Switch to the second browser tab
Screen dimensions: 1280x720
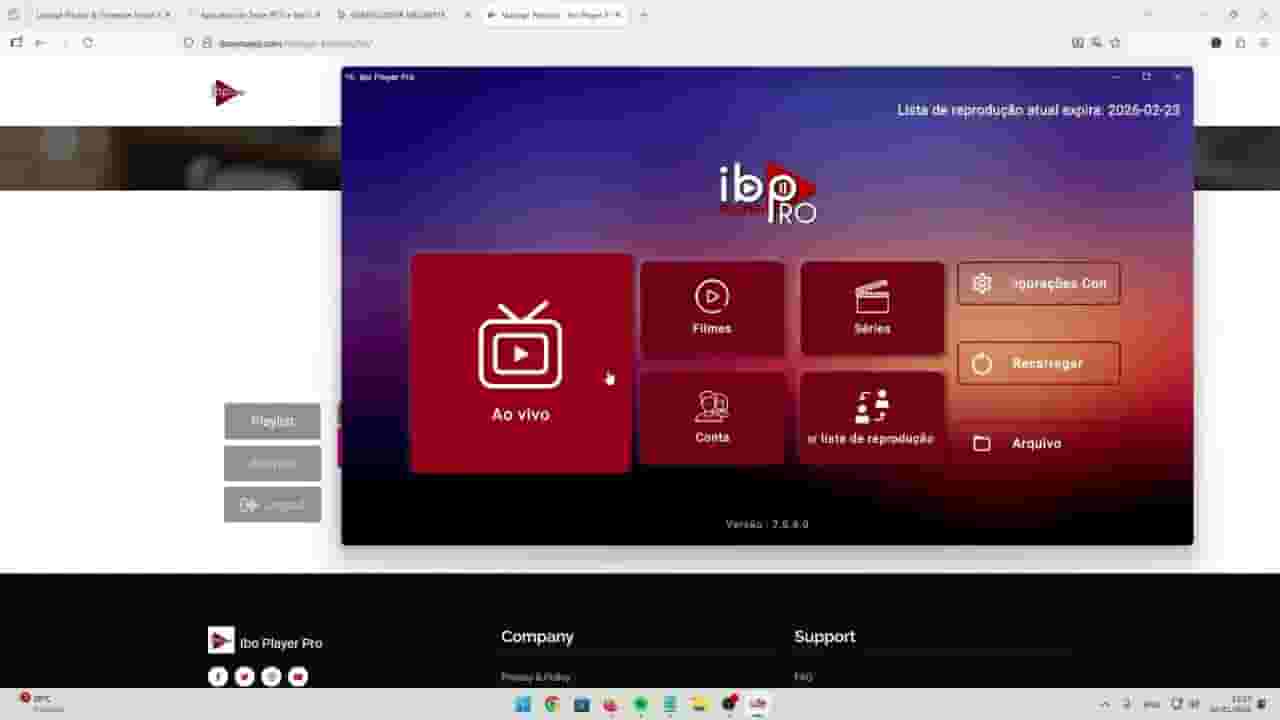255,15
